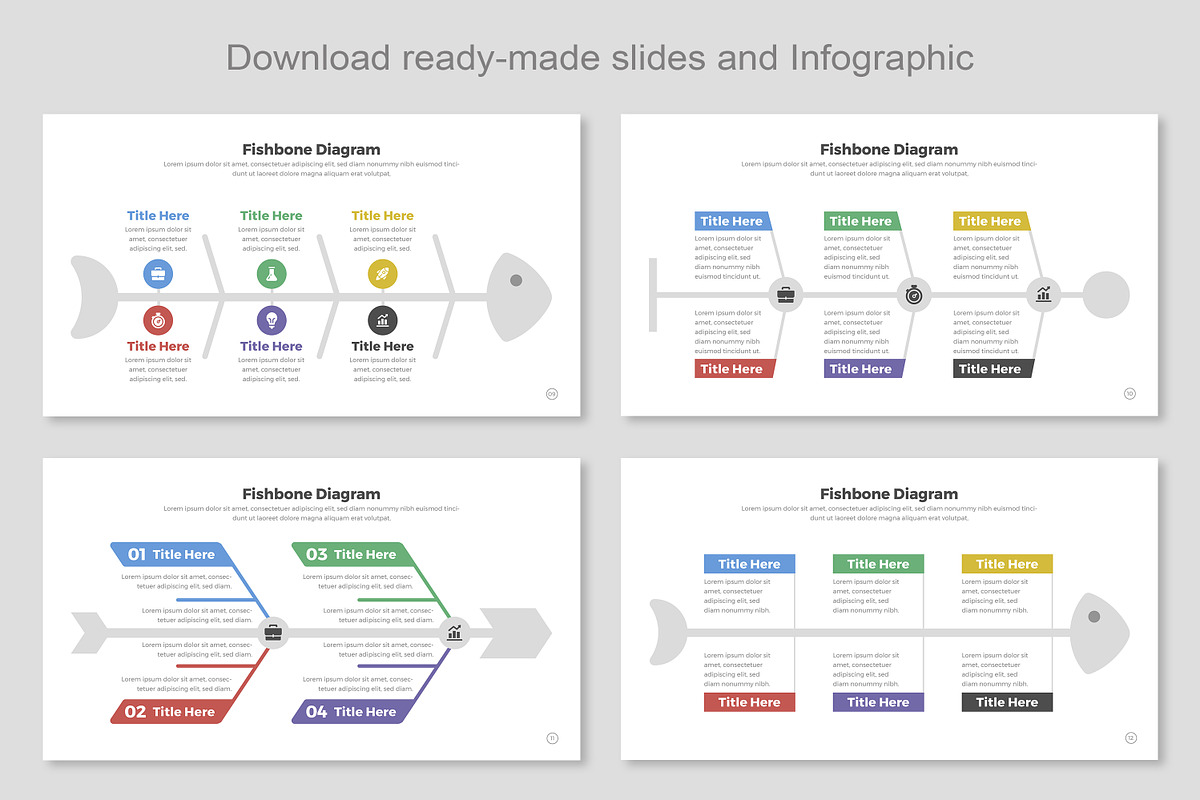
Task: Click the gray briefcase icon on slide 10
Action: point(786,295)
